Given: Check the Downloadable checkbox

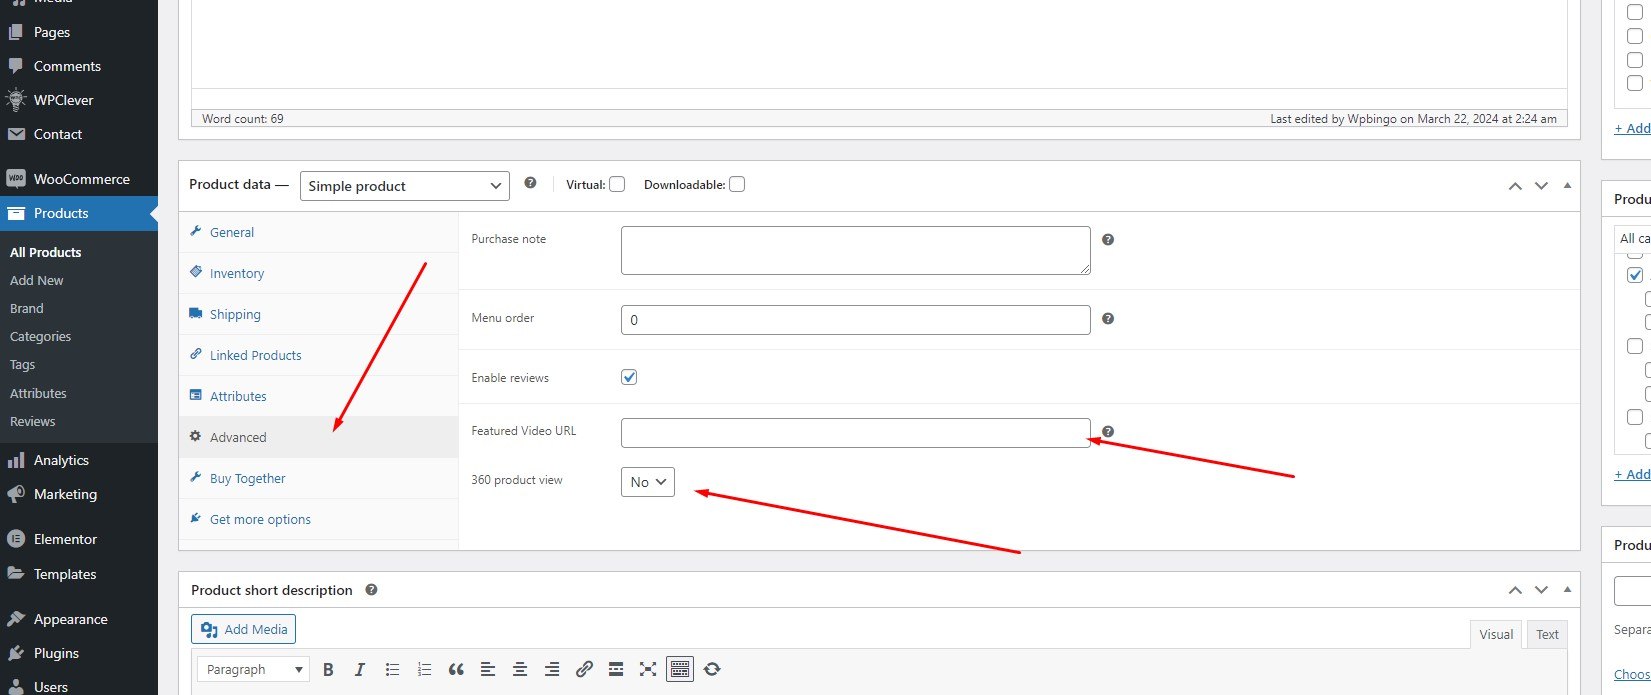Looking at the screenshot, I should (x=737, y=184).
